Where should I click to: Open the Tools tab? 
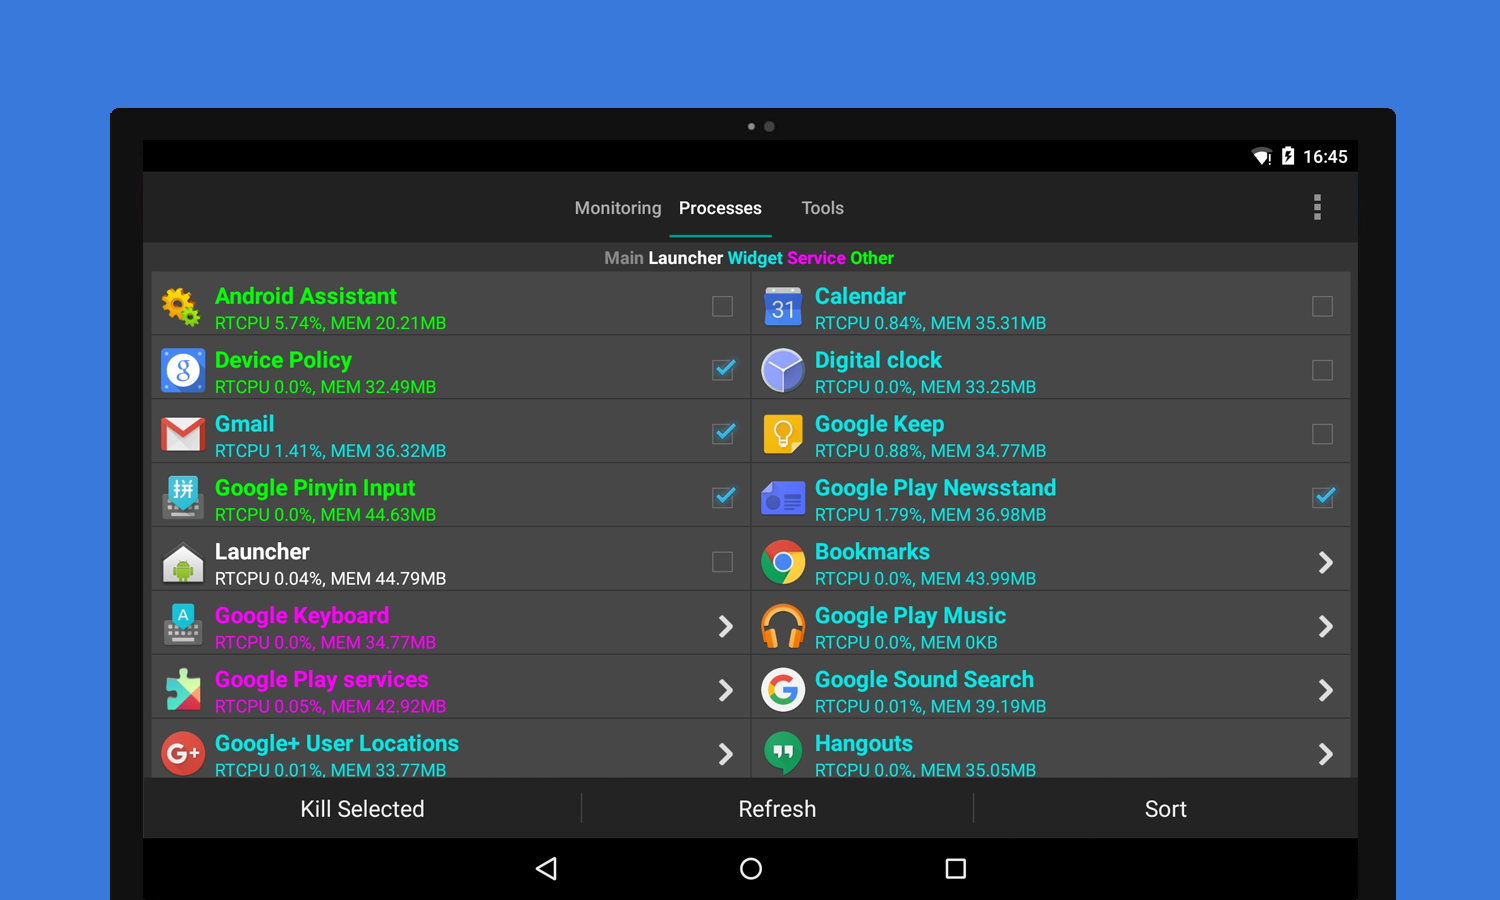(x=823, y=208)
